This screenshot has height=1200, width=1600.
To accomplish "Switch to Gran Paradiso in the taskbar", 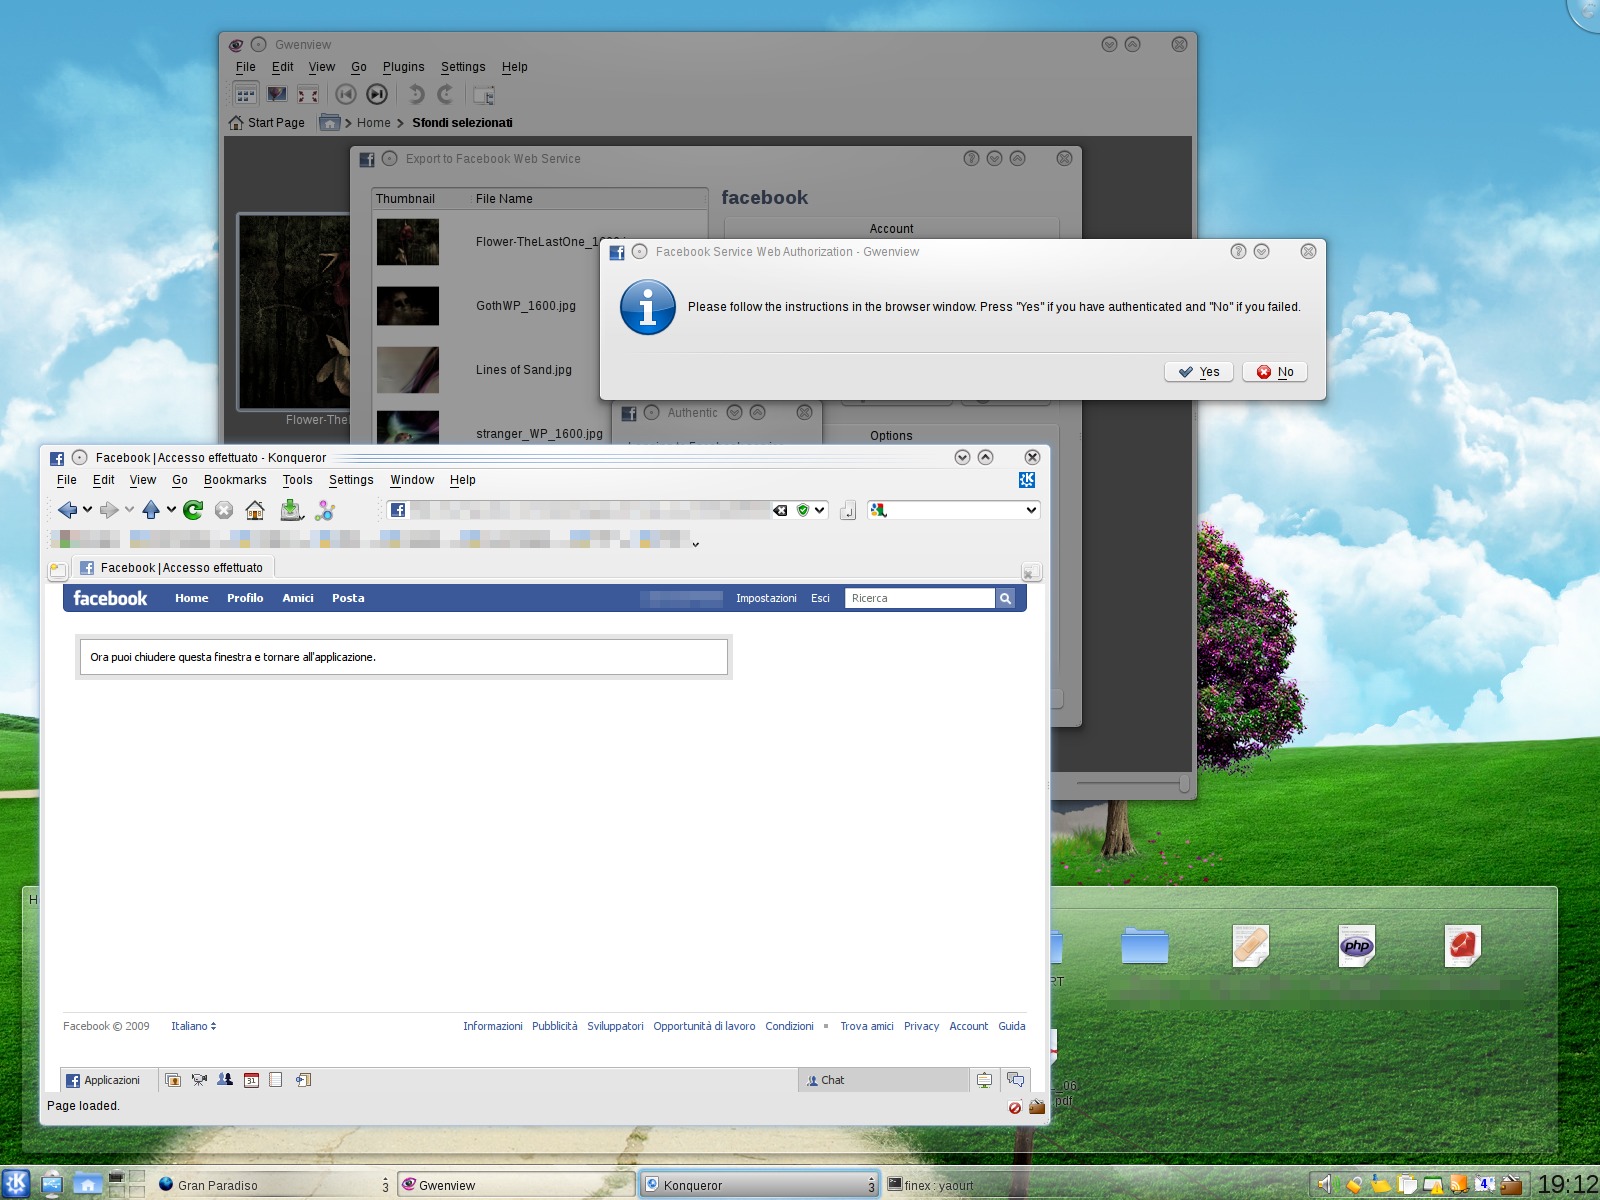I will [x=273, y=1185].
